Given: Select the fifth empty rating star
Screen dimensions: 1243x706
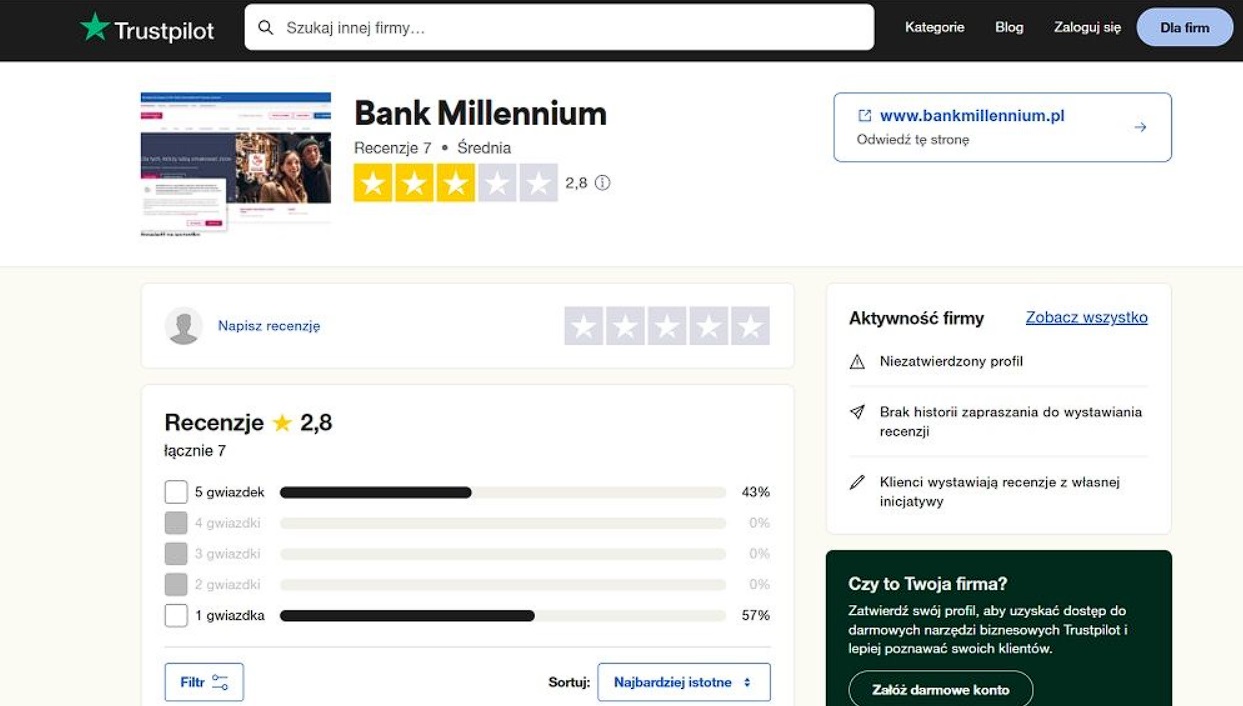Looking at the screenshot, I should [750, 326].
